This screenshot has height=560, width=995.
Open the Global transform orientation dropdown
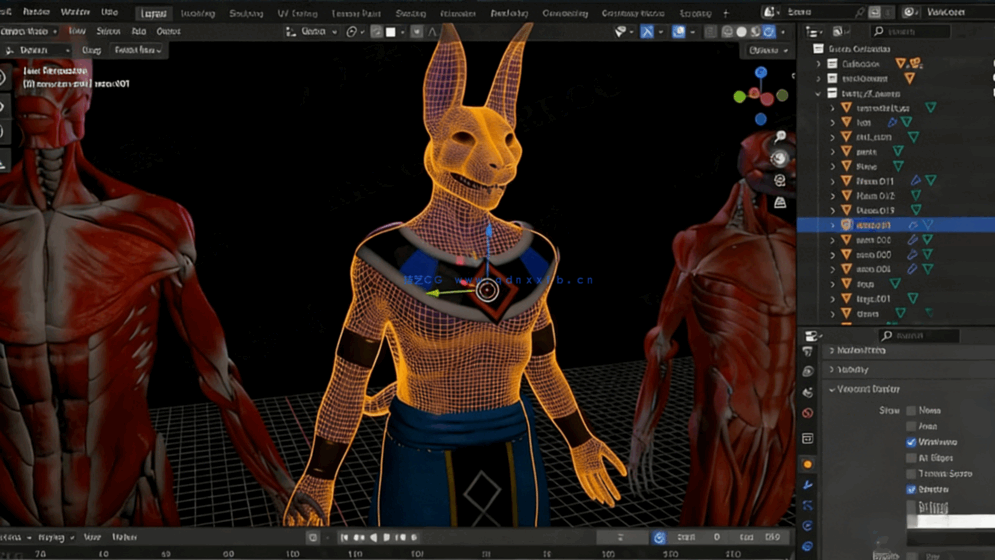pyautogui.click(x=312, y=31)
